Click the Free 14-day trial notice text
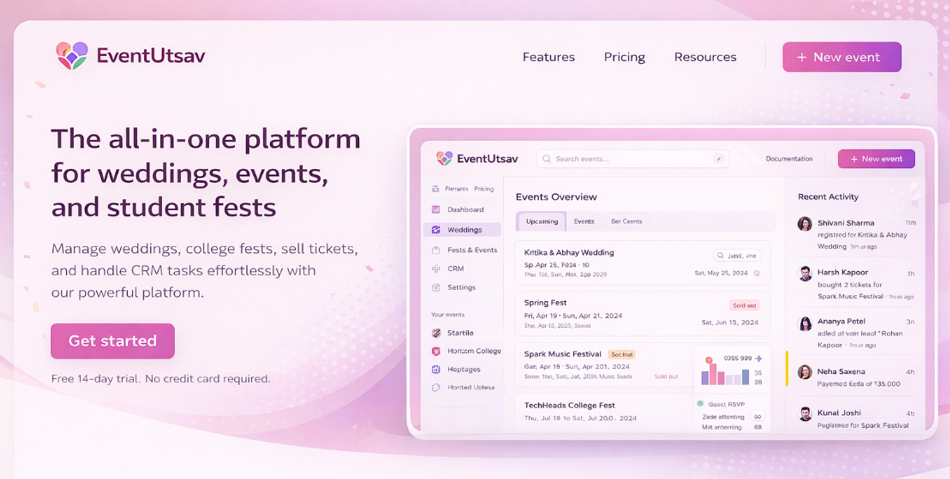950x479 pixels. tap(161, 379)
